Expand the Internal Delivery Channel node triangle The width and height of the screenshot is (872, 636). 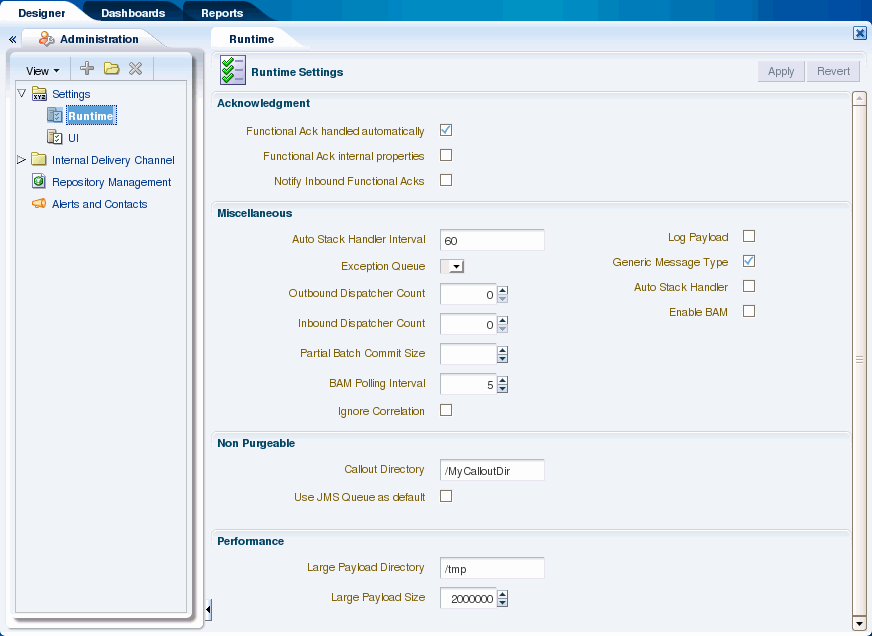tap(22, 160)
